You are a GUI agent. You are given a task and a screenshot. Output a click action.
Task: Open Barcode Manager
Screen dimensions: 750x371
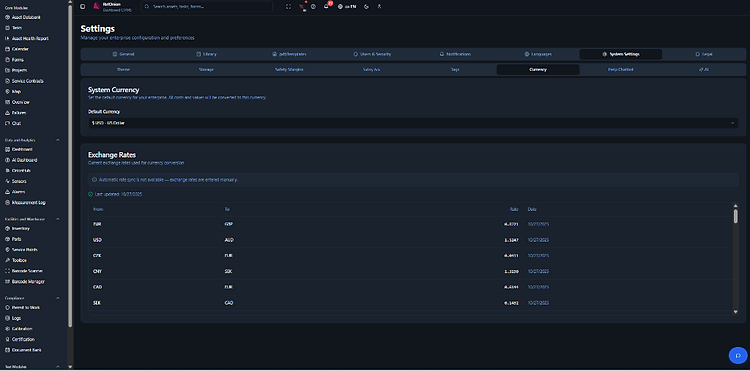coord(24,282)
